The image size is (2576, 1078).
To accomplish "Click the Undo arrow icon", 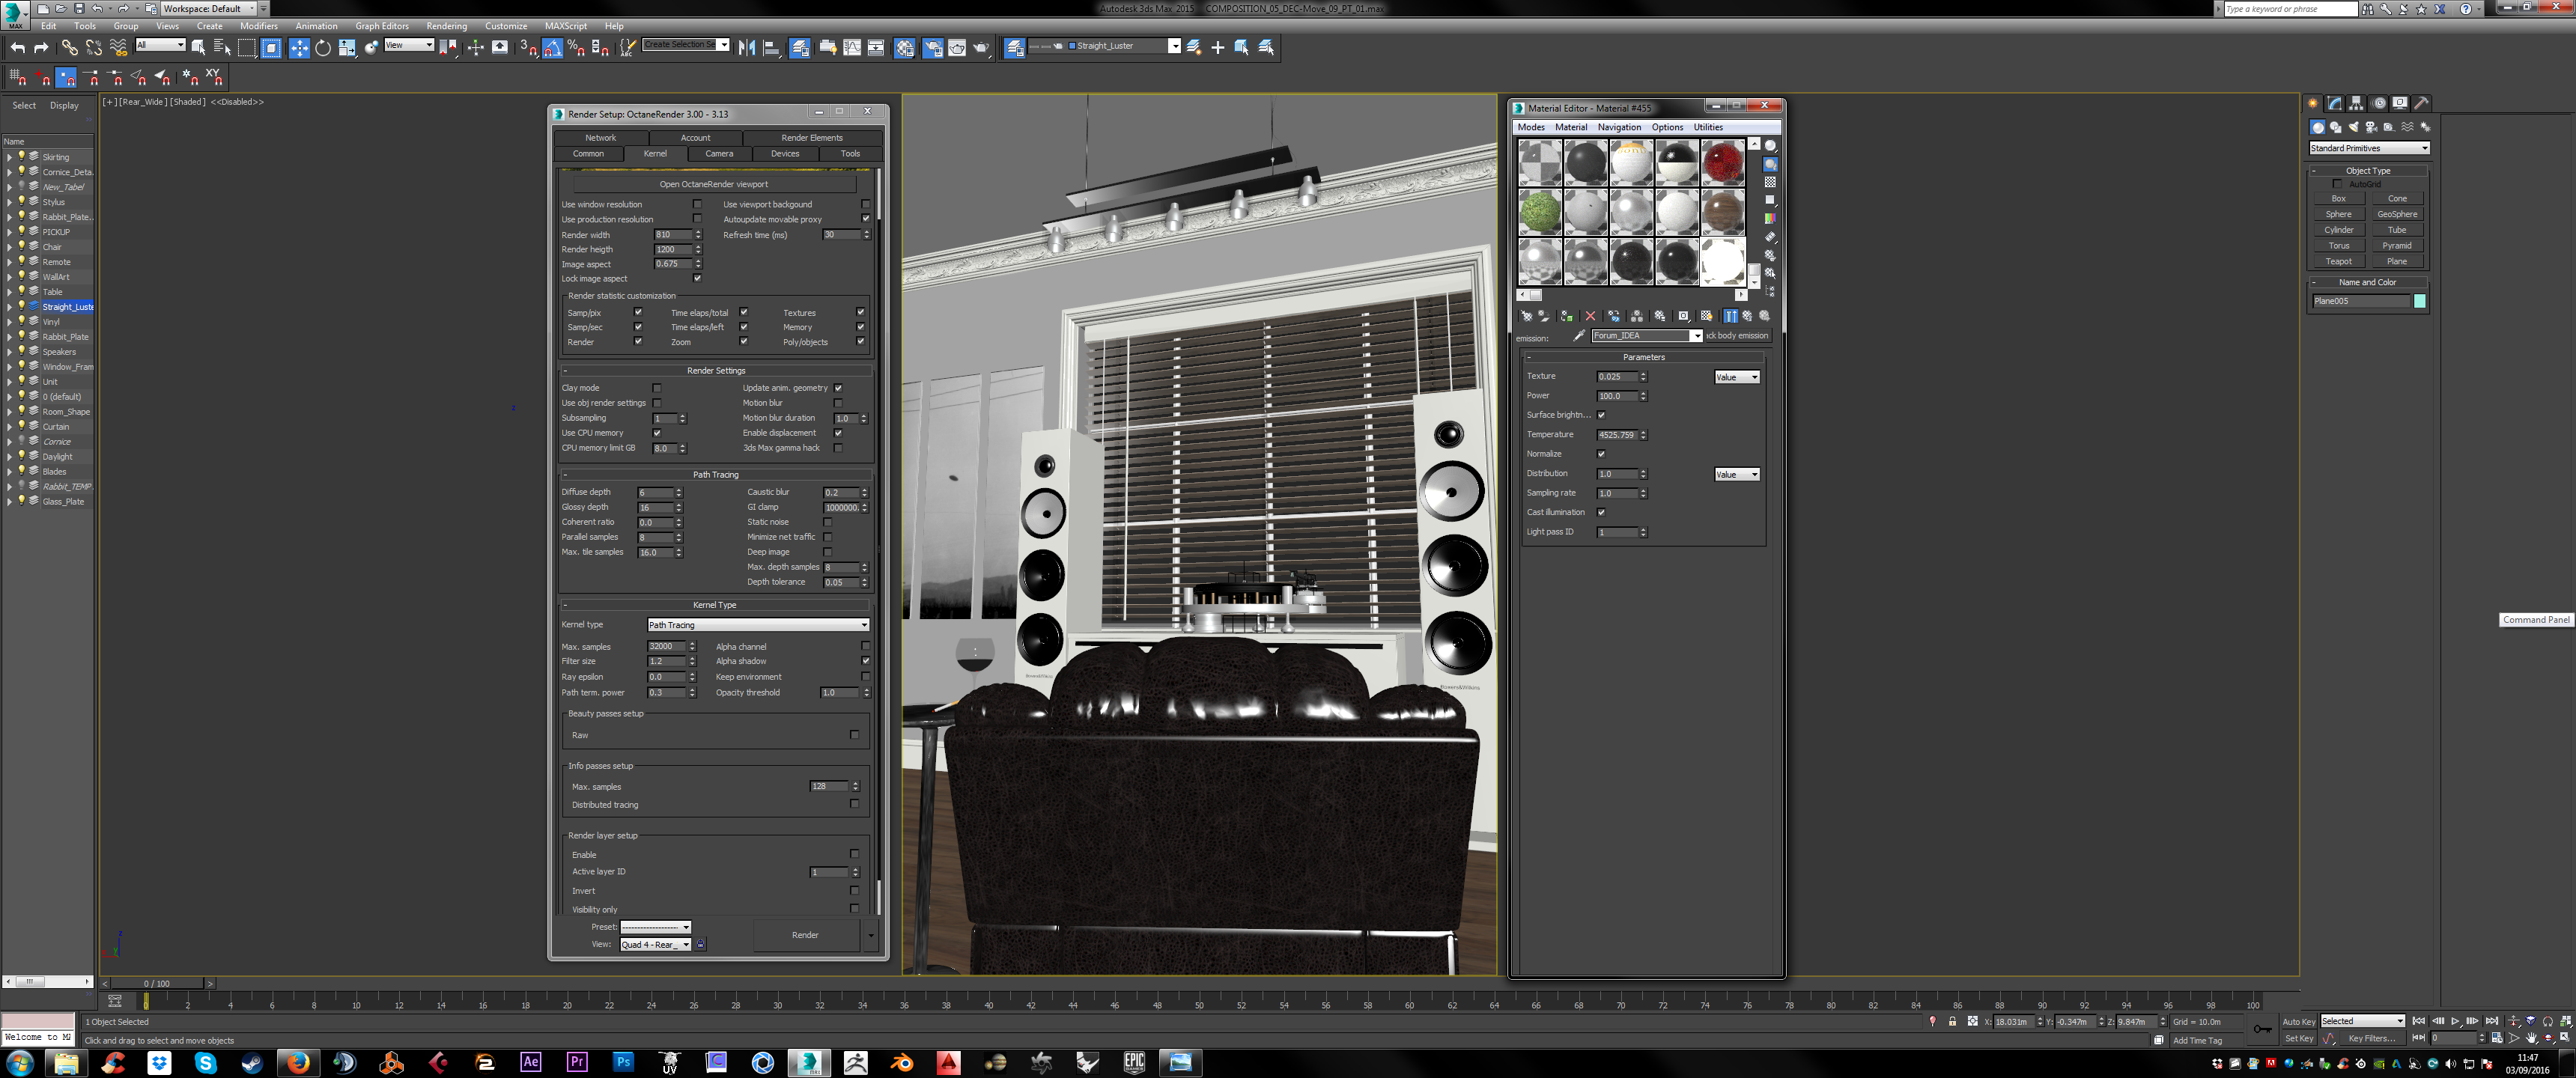I will click(17, 47).
